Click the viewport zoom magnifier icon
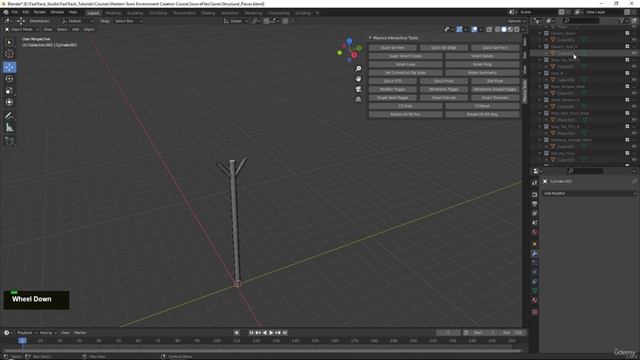 358,69
